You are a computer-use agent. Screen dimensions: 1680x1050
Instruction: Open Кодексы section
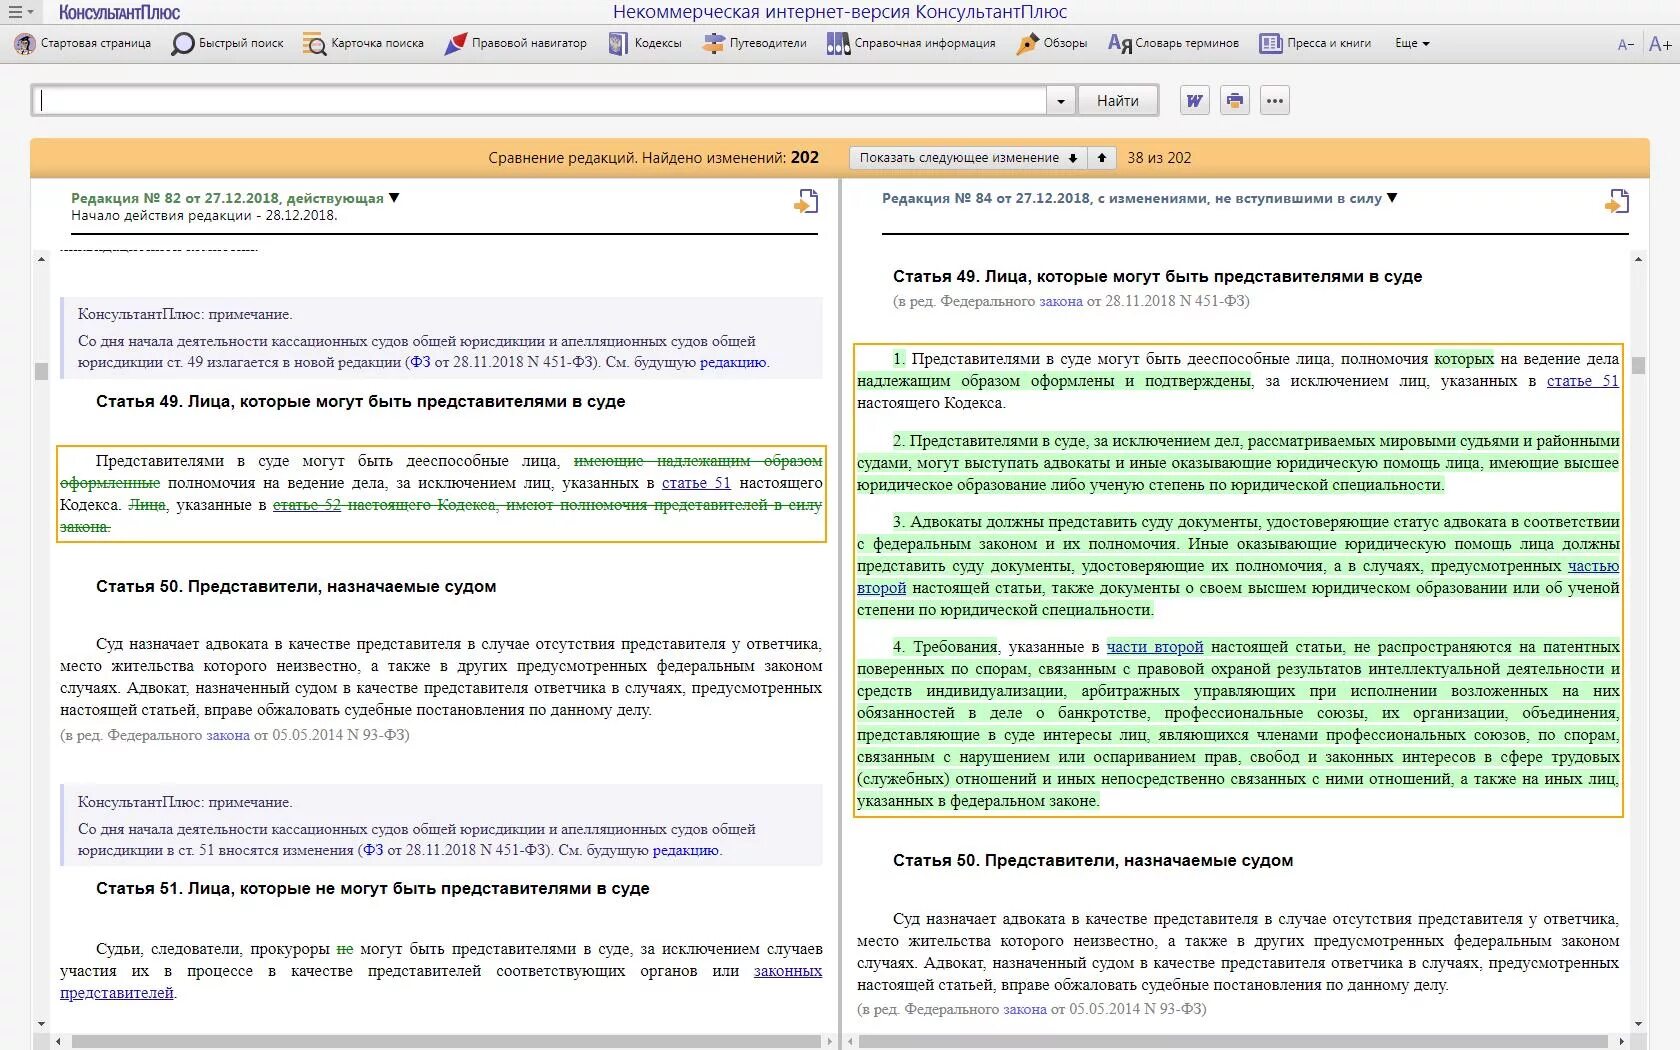(645, 43)
